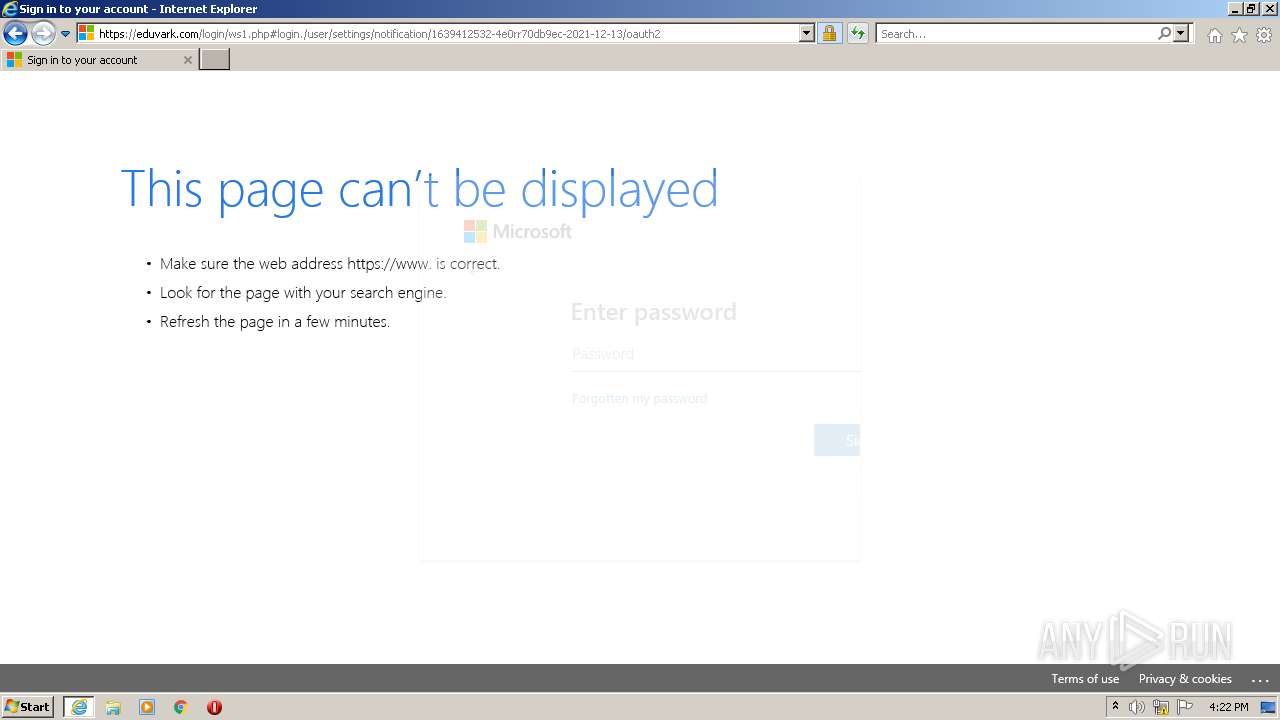Click Internet Explorer taskbar icon

[x=79, y=707]
